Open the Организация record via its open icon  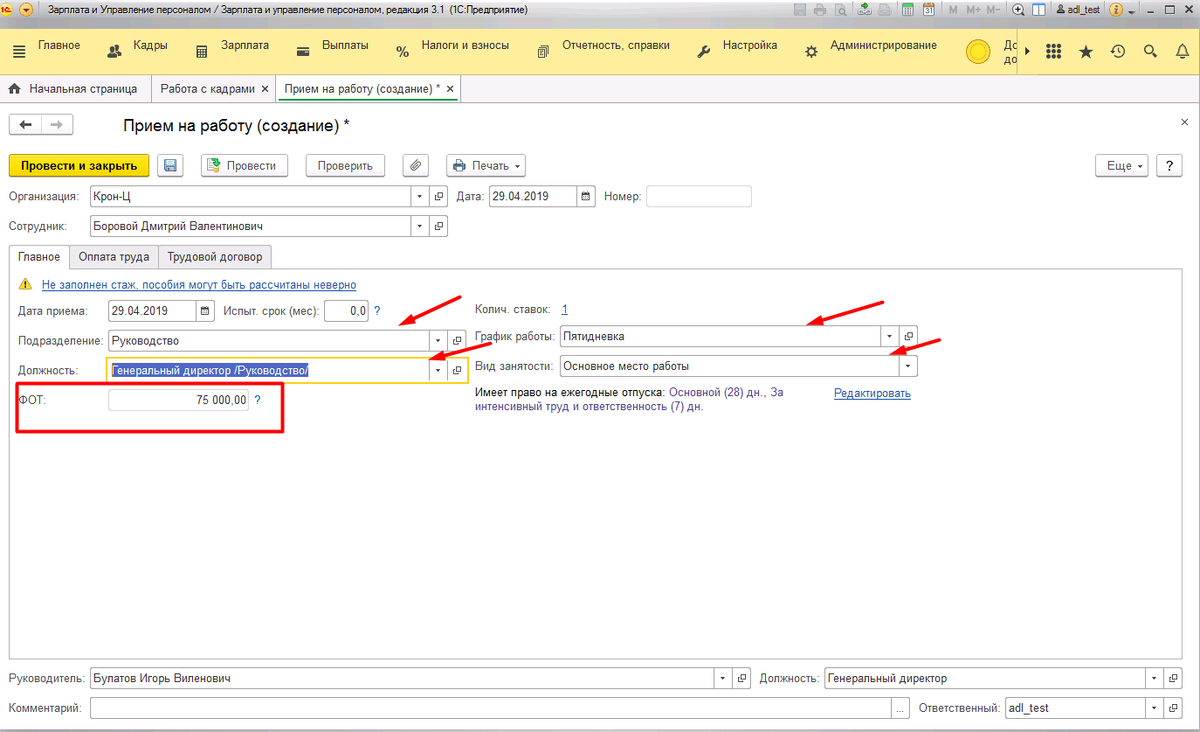coord(439,196)
